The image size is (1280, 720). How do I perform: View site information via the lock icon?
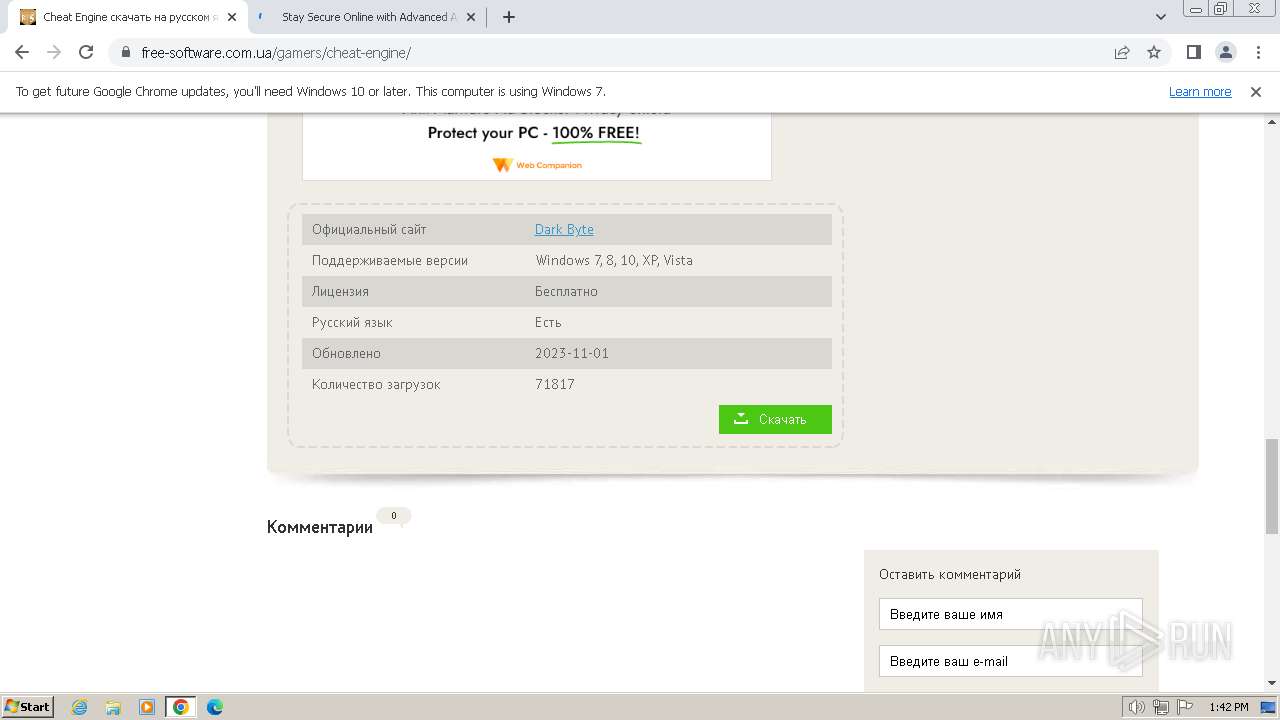(x=126, y=53)
